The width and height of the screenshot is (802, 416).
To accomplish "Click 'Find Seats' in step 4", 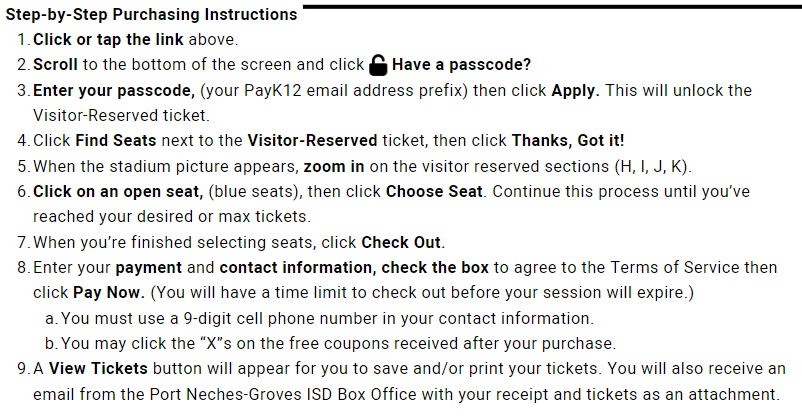I will pos(116,141).
